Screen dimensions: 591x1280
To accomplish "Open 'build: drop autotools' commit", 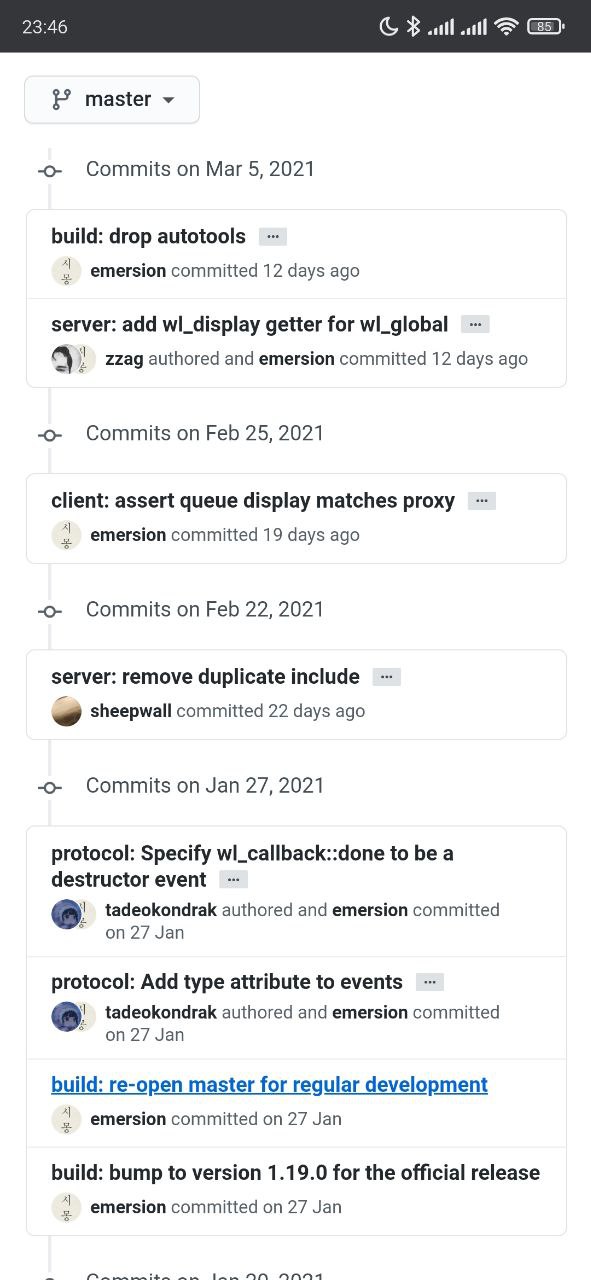I will [148, 237].
